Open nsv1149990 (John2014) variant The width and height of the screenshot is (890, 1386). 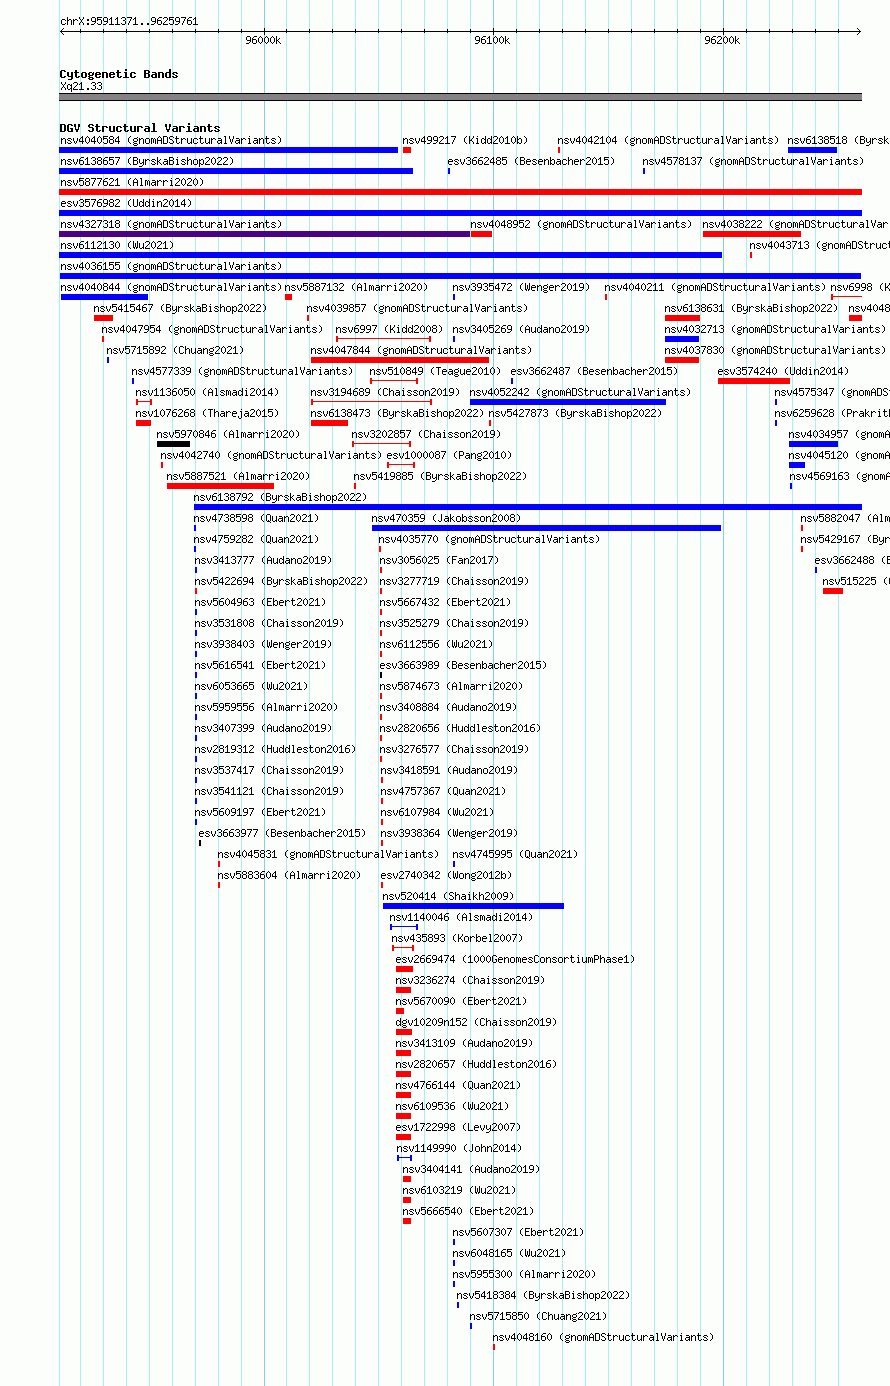459,1148
